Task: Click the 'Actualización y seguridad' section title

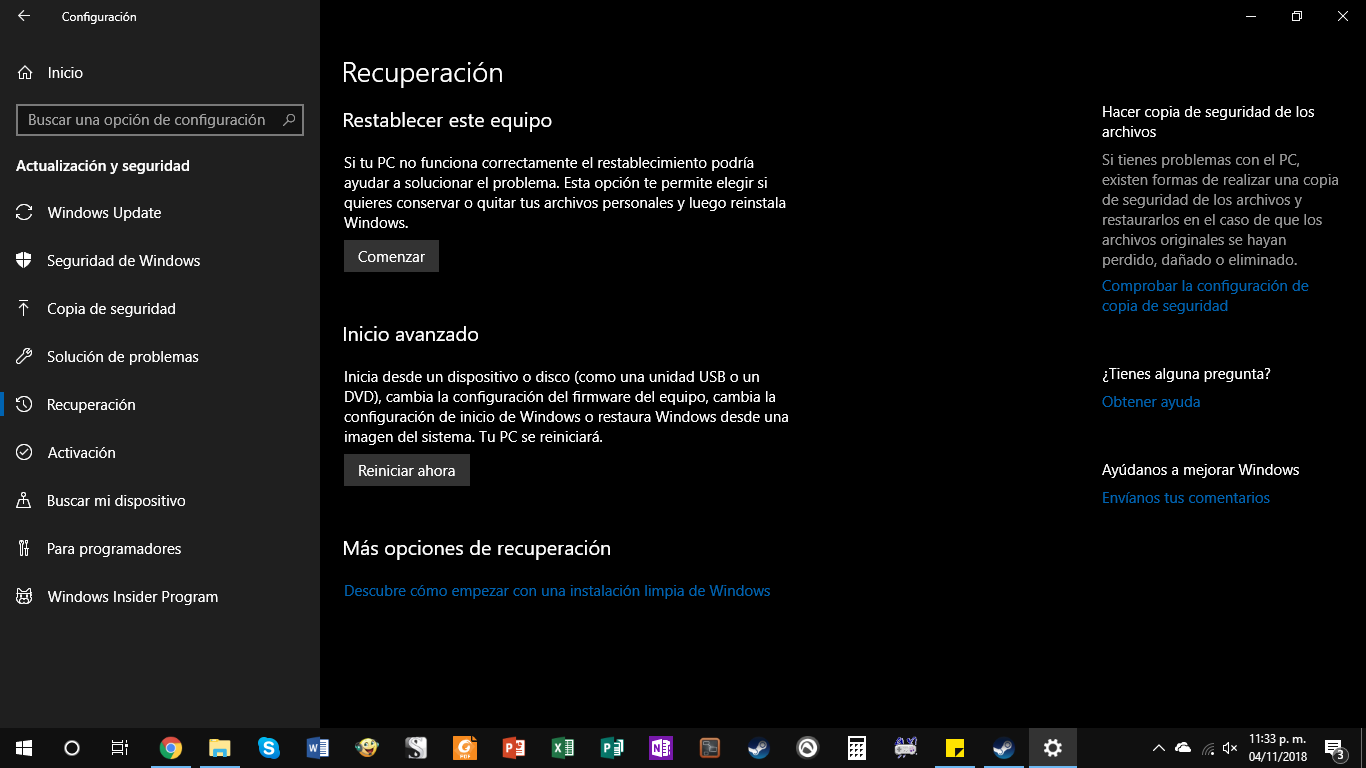Action: click(103, 166)
